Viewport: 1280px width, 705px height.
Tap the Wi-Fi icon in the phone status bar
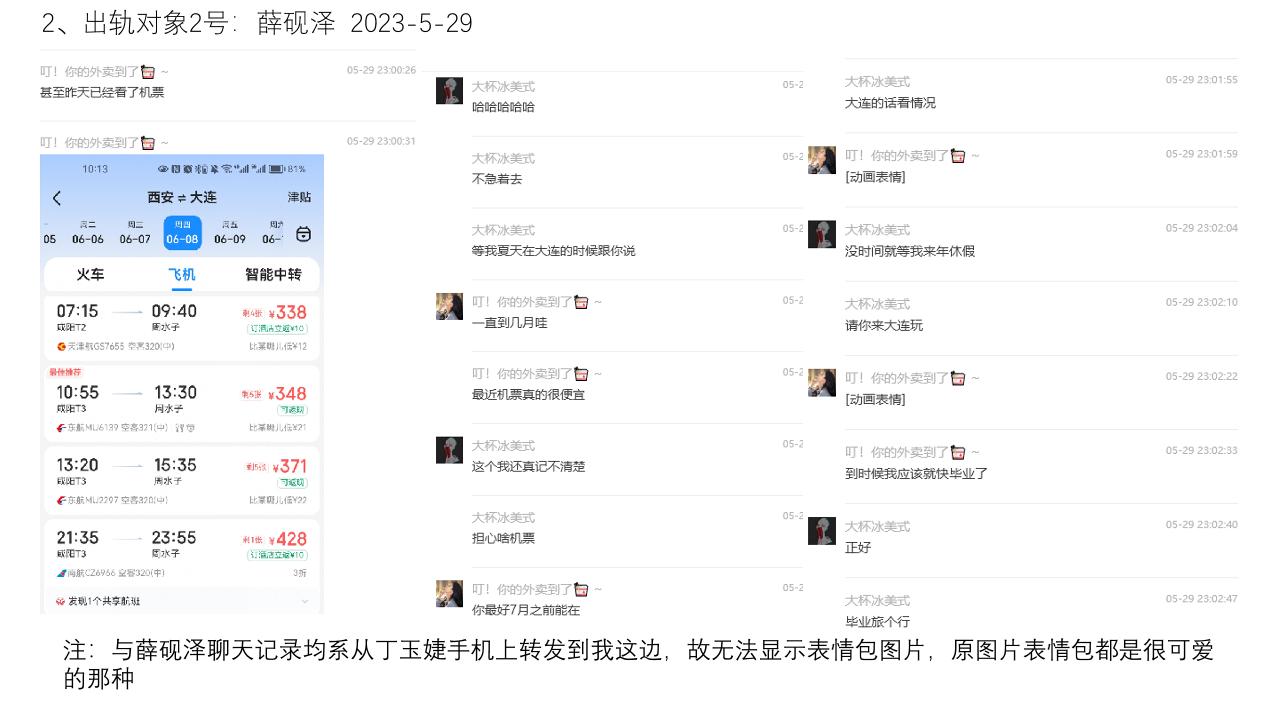tap(226, 169)
